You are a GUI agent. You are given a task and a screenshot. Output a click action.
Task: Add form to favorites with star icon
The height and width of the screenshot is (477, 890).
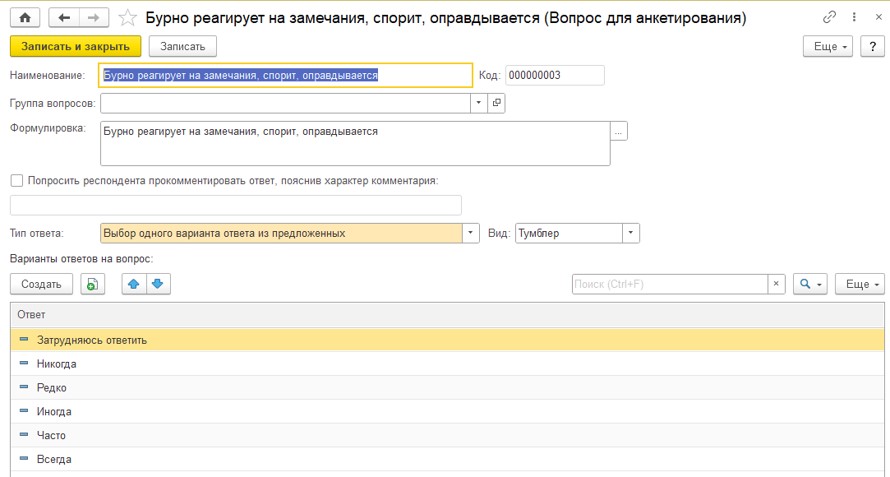point(128,18)
